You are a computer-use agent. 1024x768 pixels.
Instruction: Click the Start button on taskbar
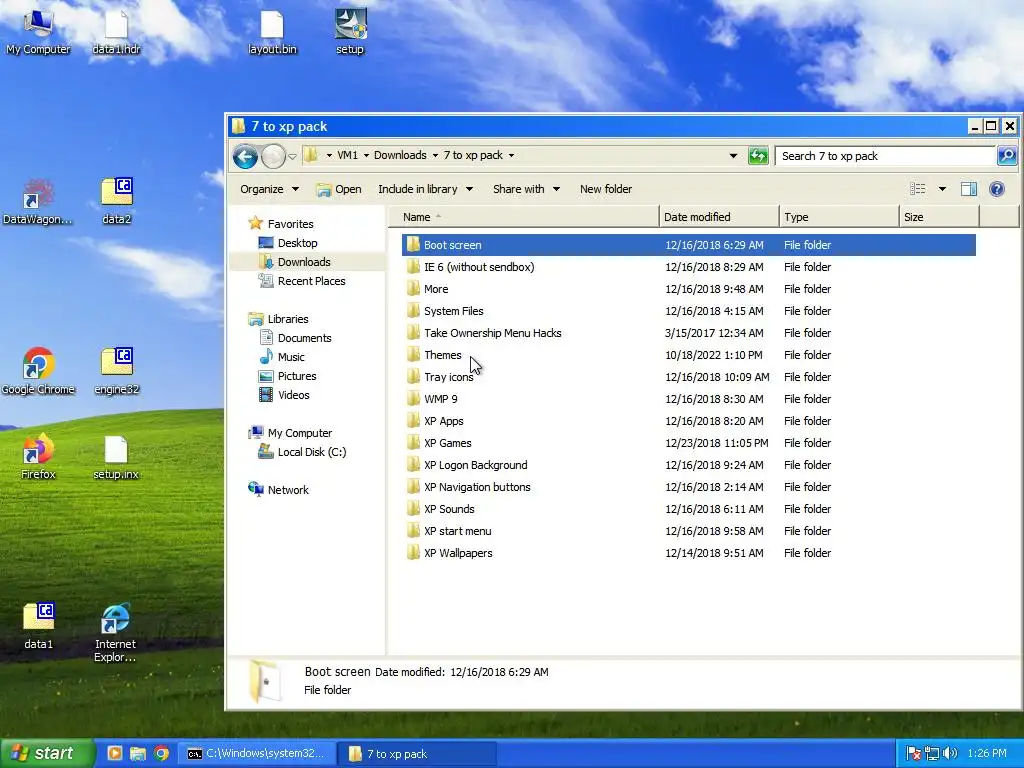pos(46,753)
